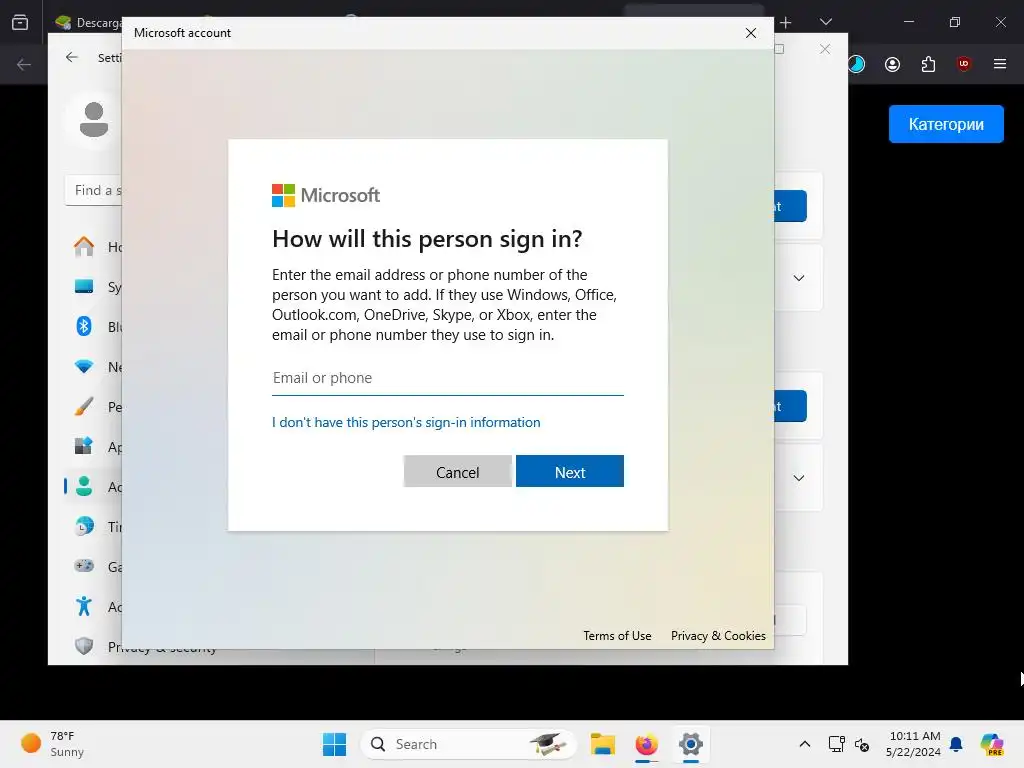Click the muted volume icon in system tray

[x=862, y=744]
